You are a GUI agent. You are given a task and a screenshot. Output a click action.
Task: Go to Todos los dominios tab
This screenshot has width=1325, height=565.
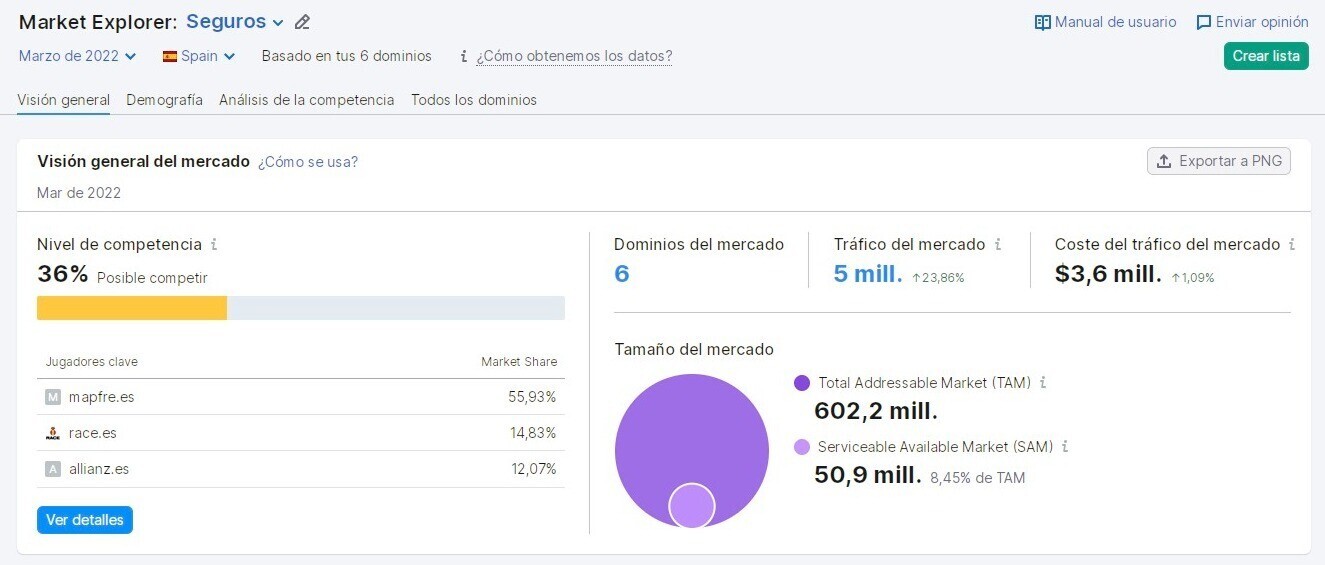click(x=474, y=100)
